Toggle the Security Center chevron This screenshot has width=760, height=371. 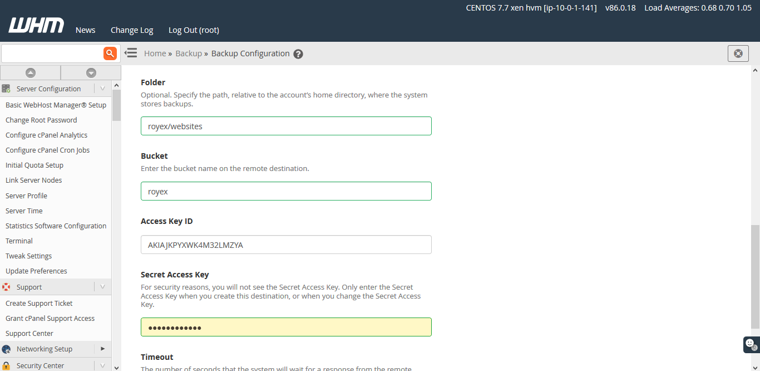(102, 365)
